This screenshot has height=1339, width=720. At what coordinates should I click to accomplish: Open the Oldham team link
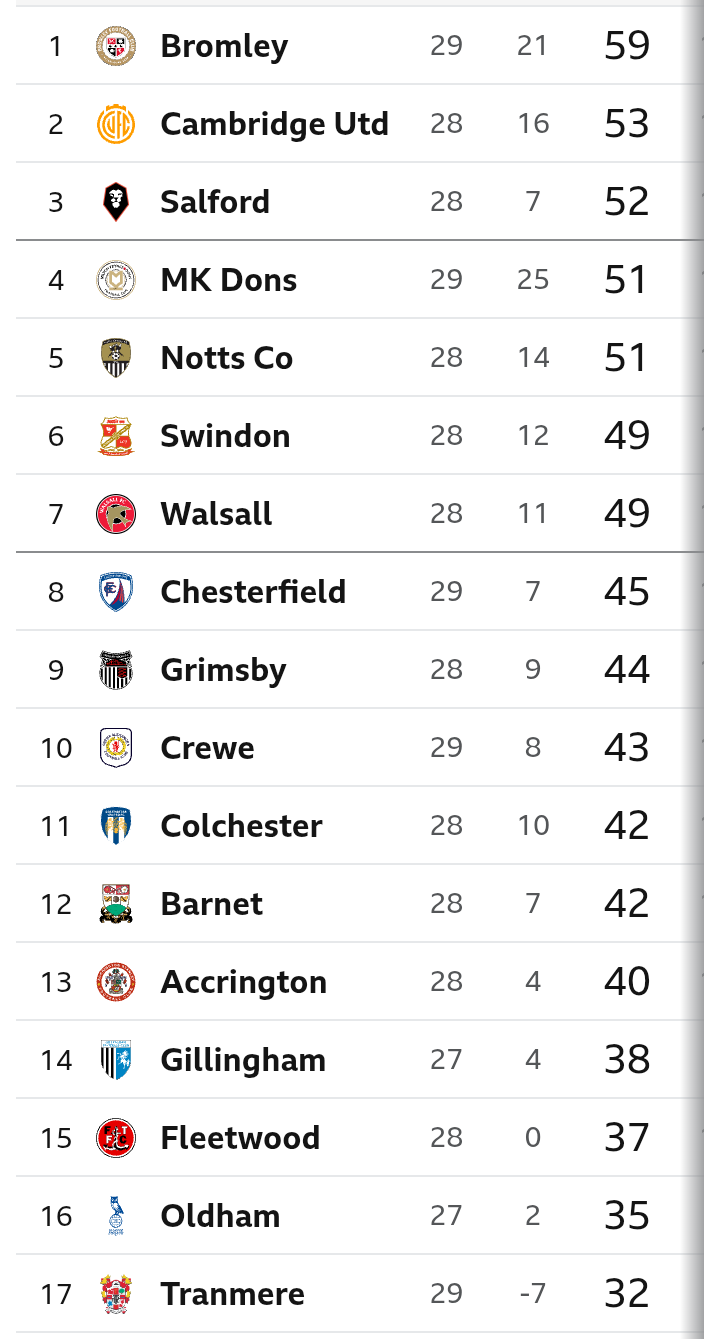pos(220,1216)
